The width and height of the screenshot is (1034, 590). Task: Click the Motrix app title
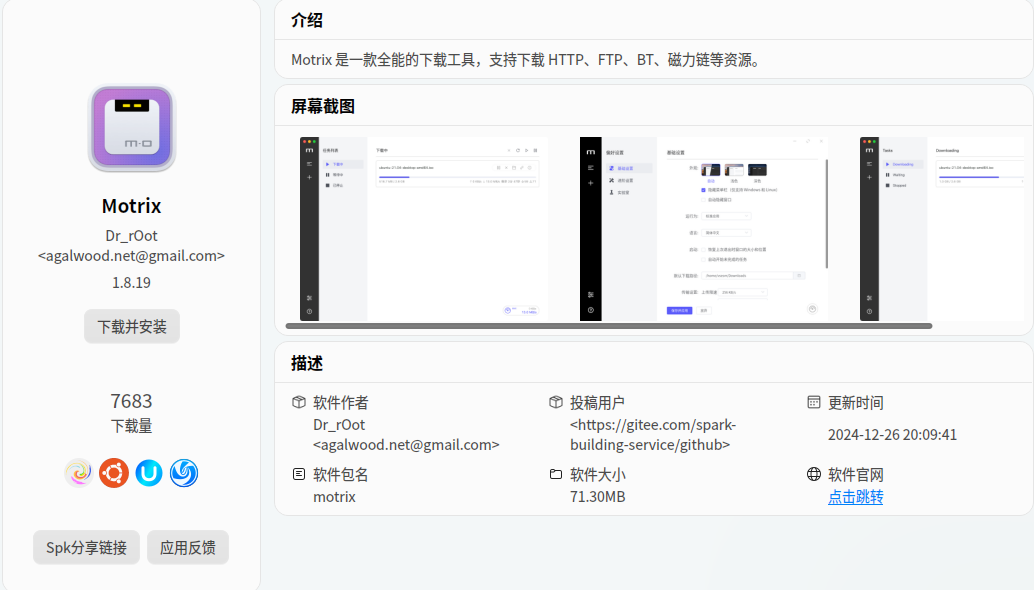pos(131,206)
